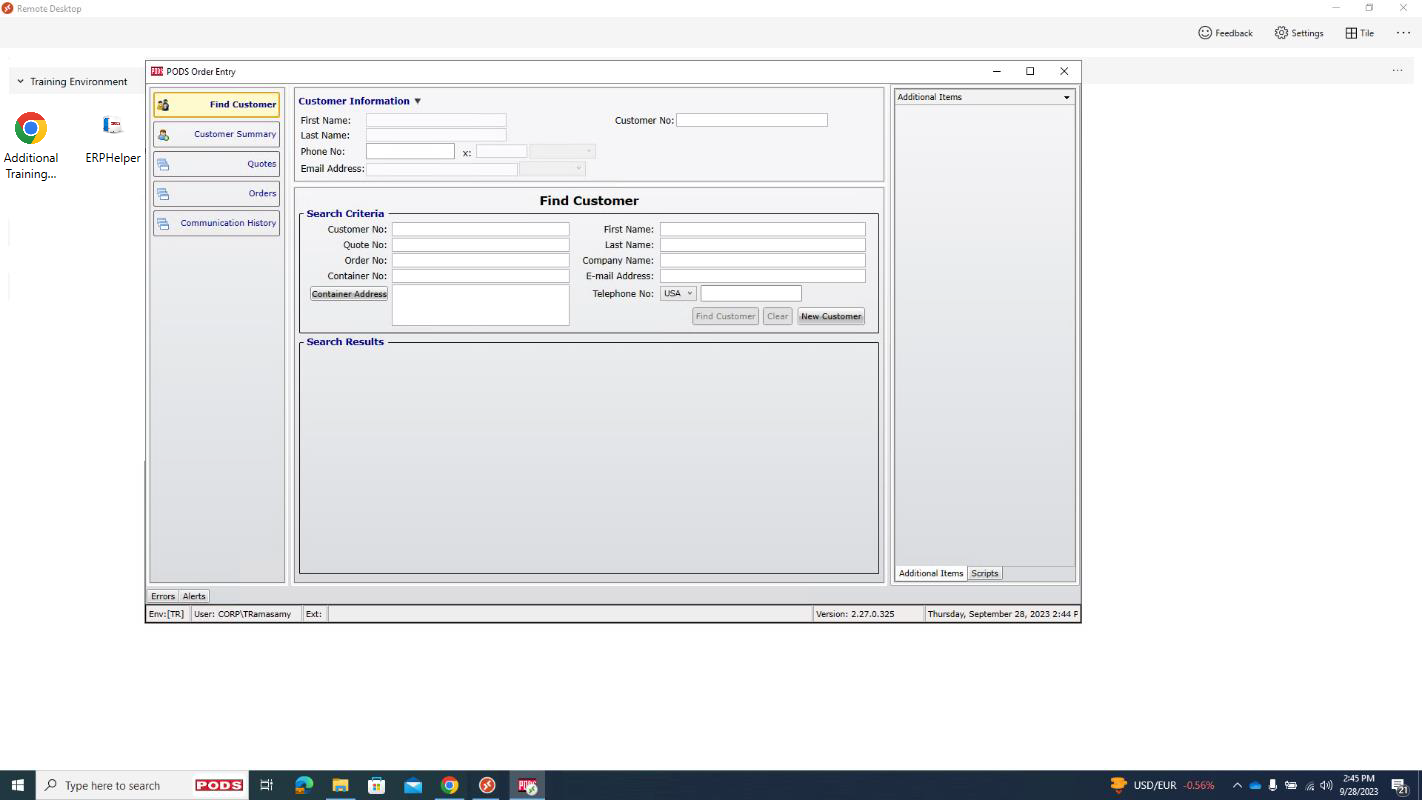The image size is (1422, 800).
Task: Open Task View on the taskbar
Action: pyautogui.click(x=266, y=785)
